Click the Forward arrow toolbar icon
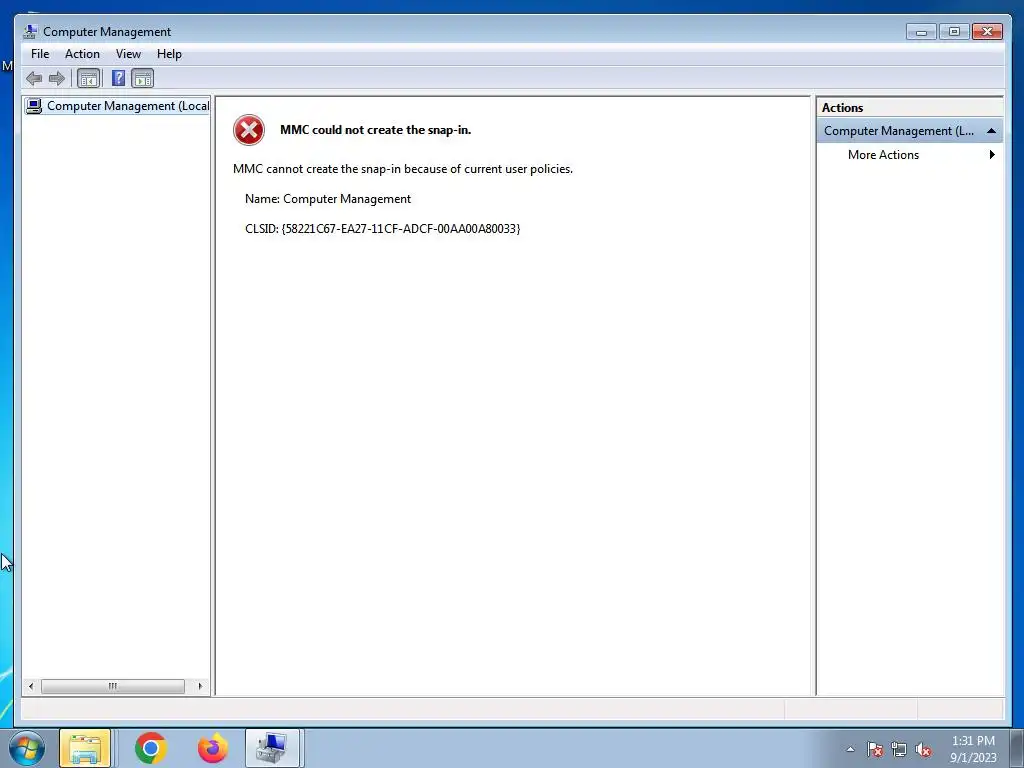Screen dimensions: 1024x768 coord(57,79)
